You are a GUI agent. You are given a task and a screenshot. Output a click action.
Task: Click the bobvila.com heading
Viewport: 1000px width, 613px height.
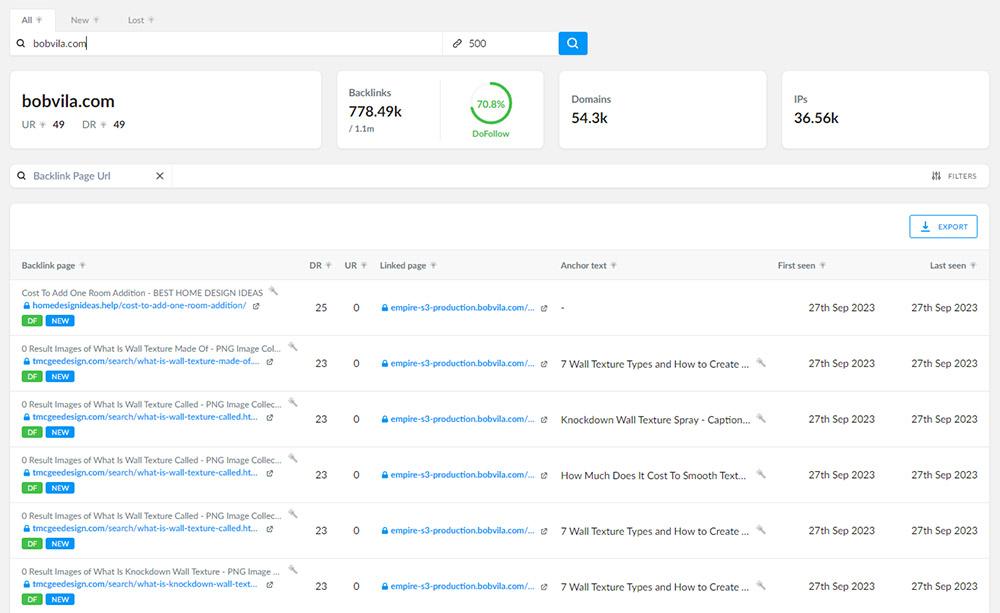[68, 101]
